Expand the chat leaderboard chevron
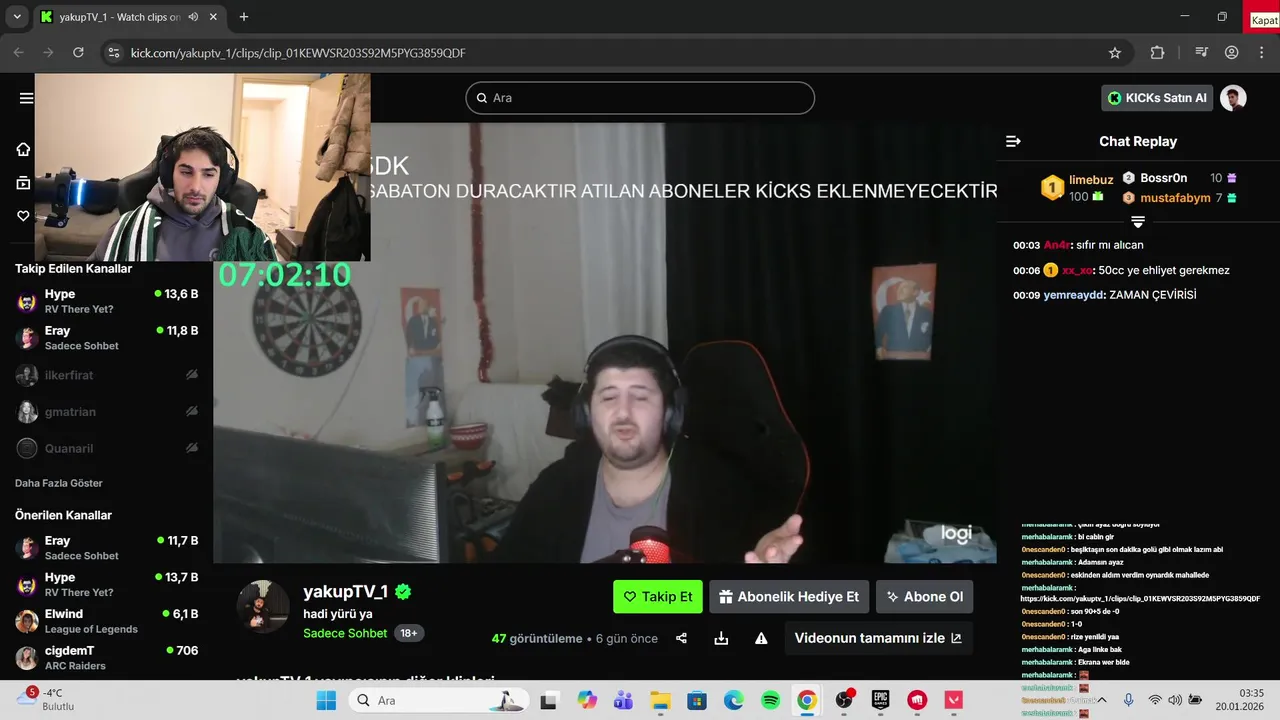 (1137, 221)
